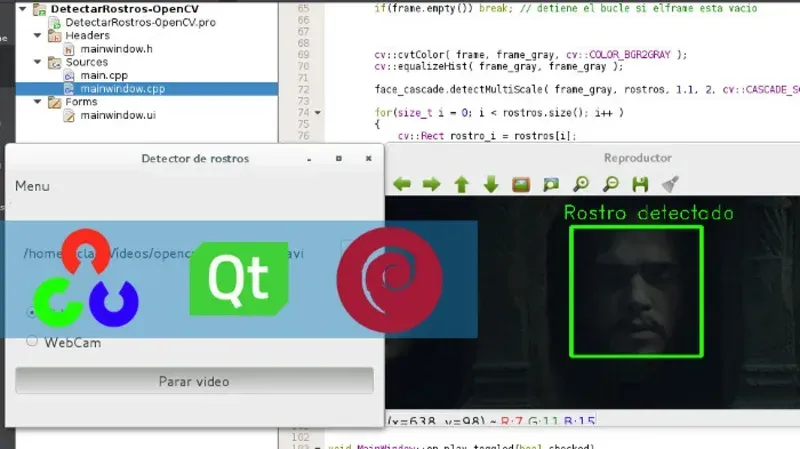Click the fit-to-window zoom icon

point(551,184)
